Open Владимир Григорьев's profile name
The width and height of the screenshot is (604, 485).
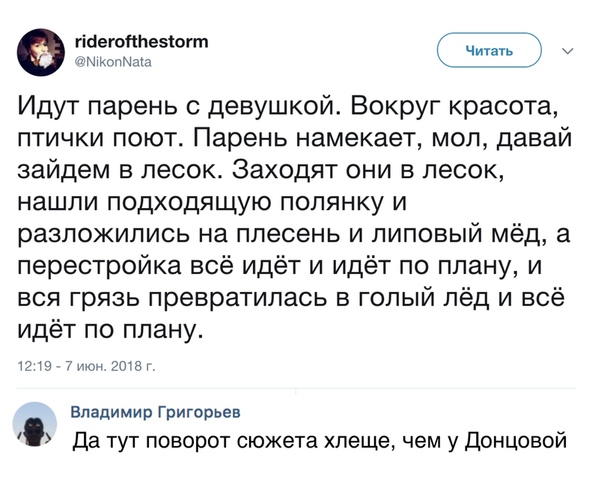pos(156,412)
